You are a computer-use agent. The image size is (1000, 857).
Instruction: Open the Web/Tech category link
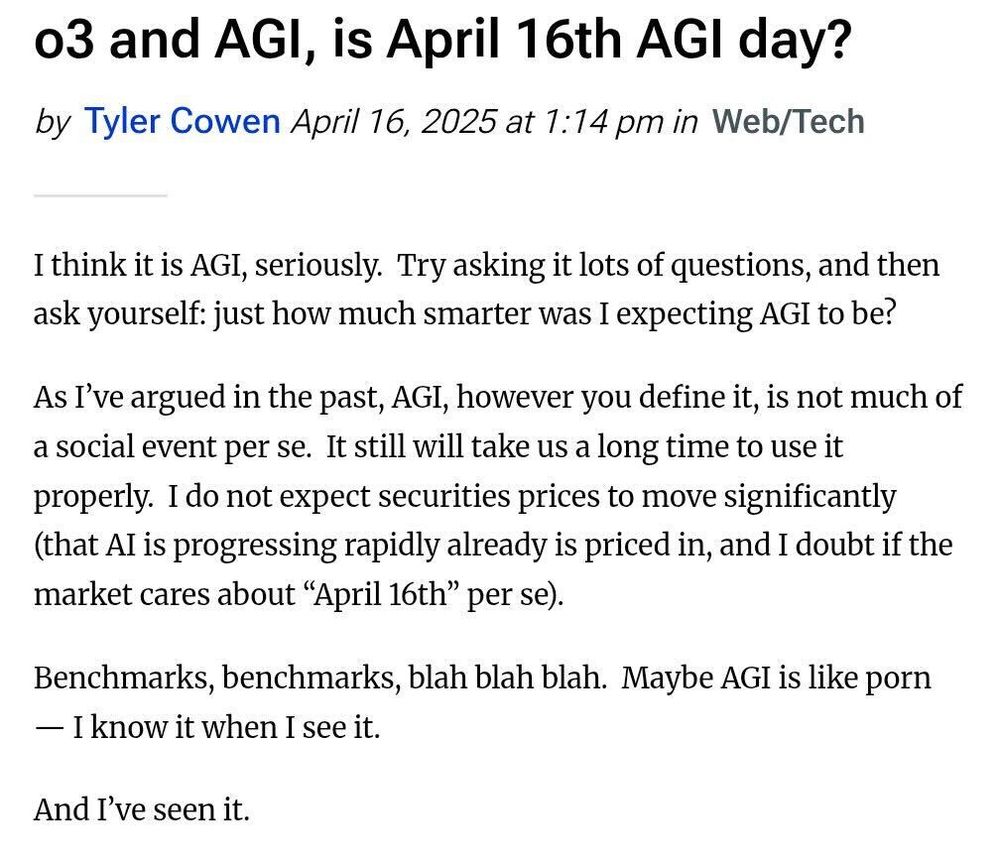click(x=788, y=121)
